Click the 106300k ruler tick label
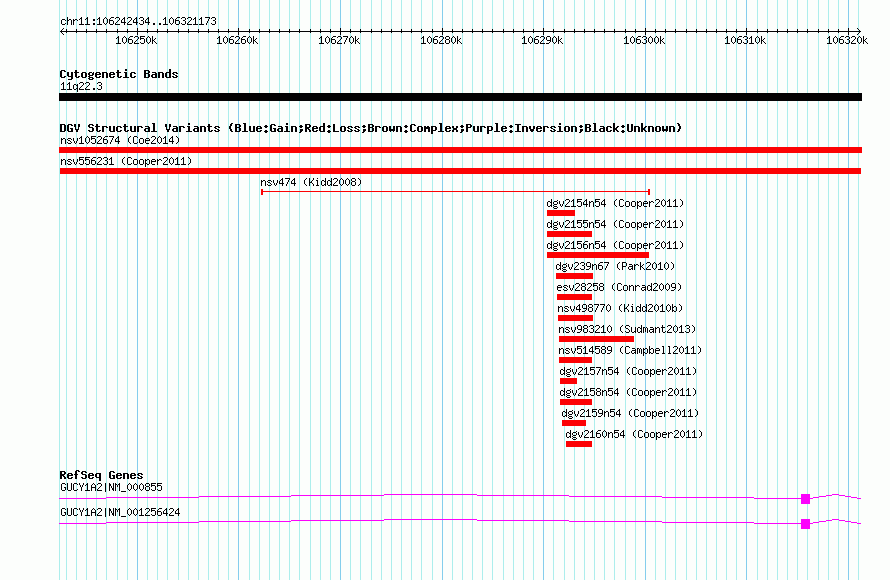 click(644, 40)
